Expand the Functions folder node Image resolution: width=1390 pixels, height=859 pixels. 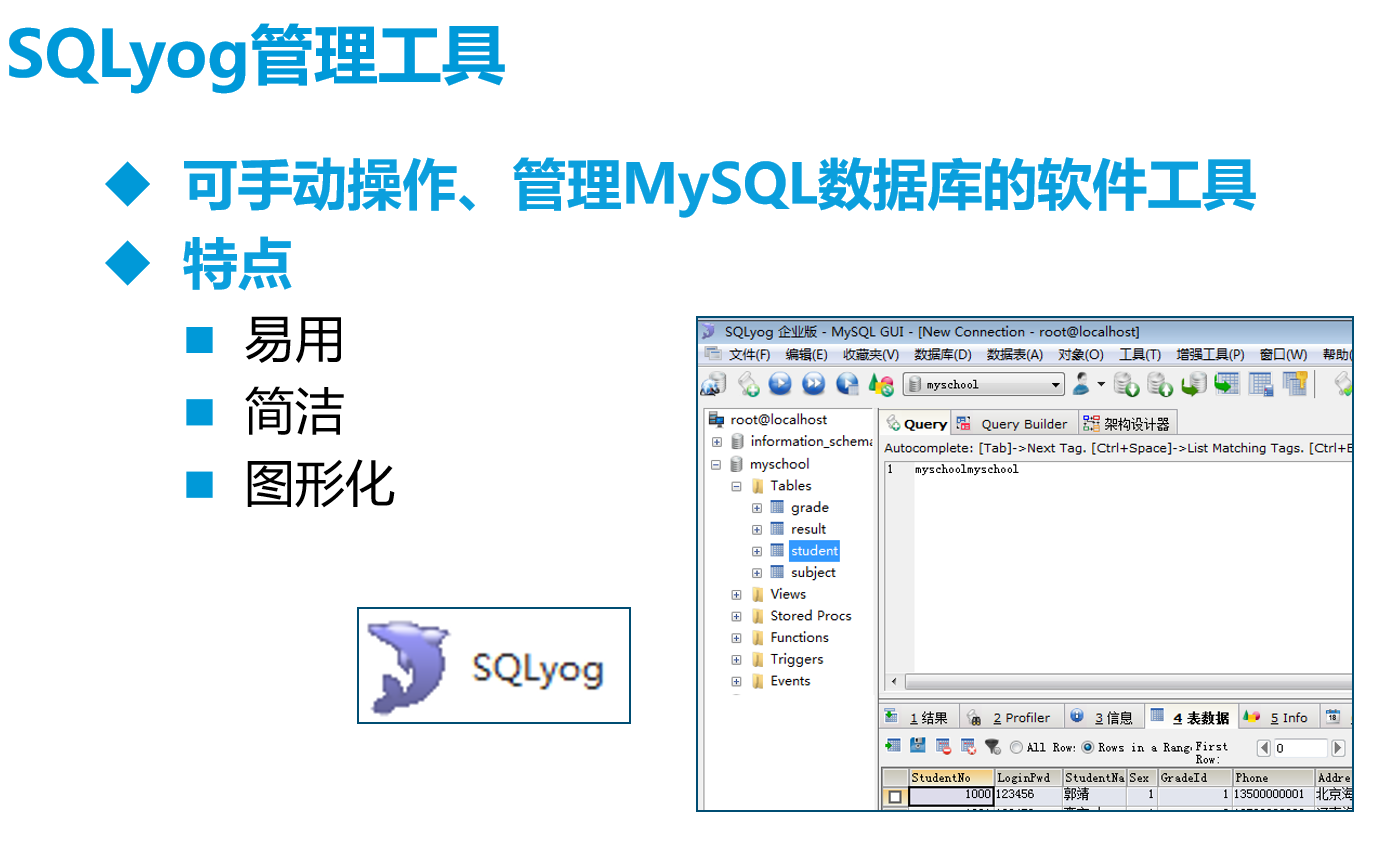click(x=737, y=638)
